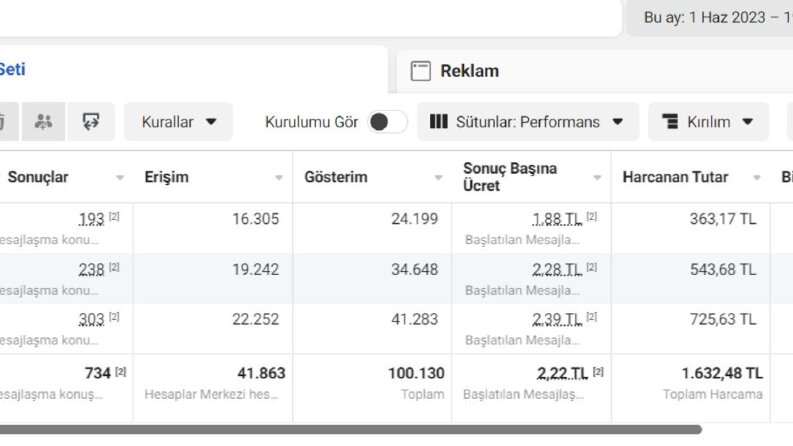The width and height of the screenshot is (793, 446).
Task: Toggle the Kurulumu Gör switch
Action: [387, 122]
